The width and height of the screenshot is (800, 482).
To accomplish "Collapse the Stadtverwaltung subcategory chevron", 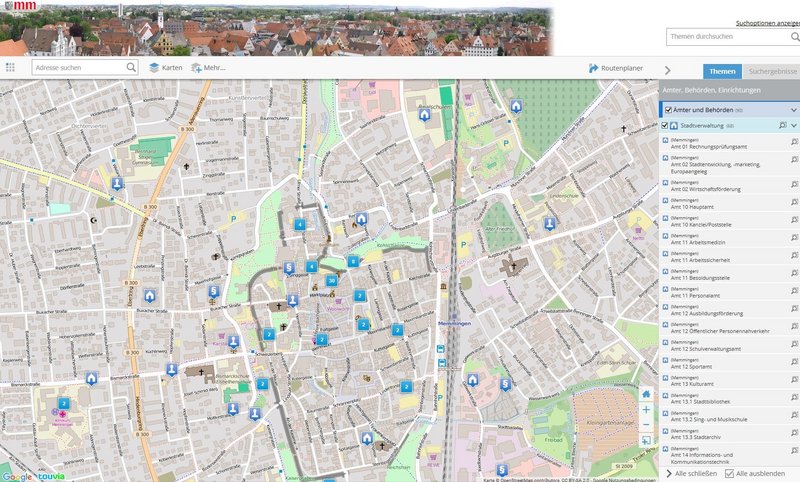I will pyautogui.click(x=794, y=126).
